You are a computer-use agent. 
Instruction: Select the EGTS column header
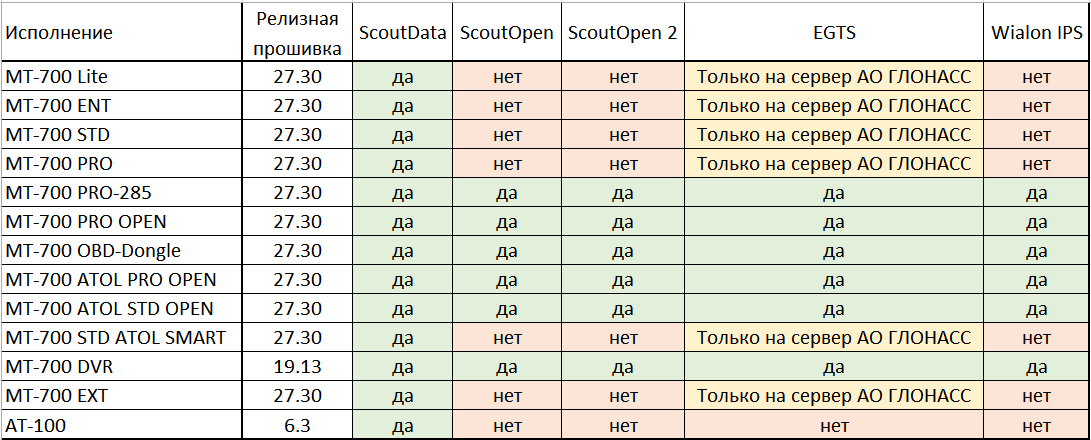coord(834,33)
